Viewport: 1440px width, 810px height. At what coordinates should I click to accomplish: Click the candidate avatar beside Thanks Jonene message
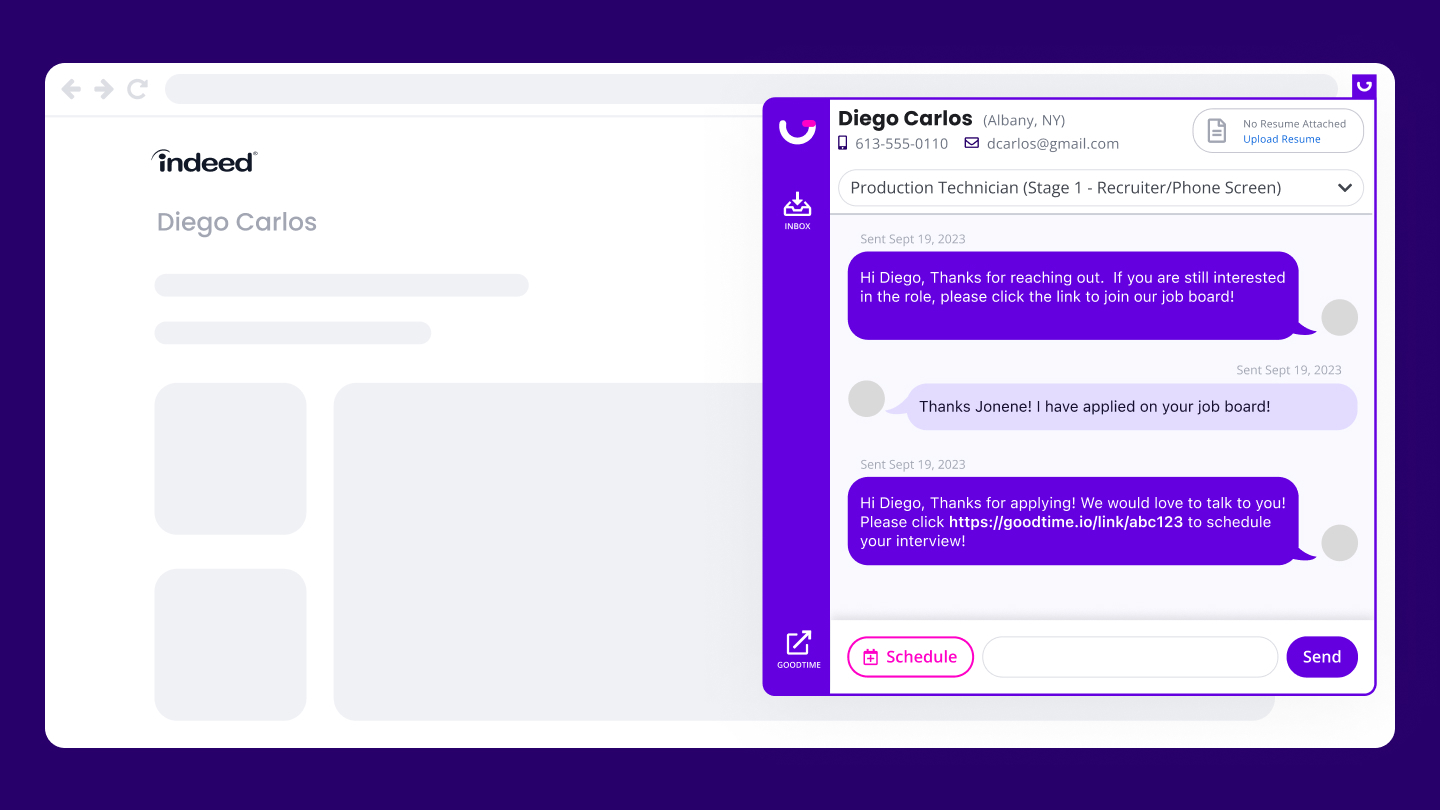click(x=866, y=399)
